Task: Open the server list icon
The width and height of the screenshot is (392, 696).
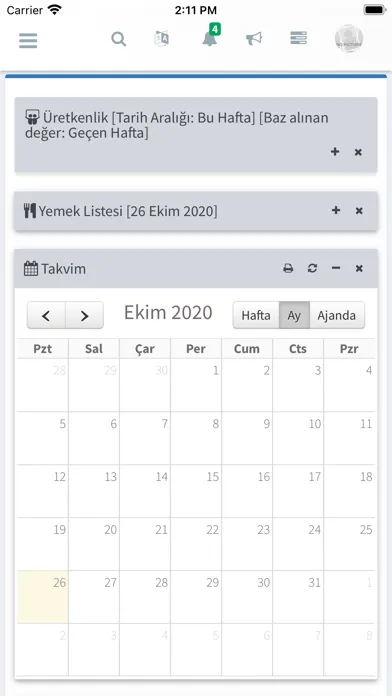Action: click(x=299, y=38)
